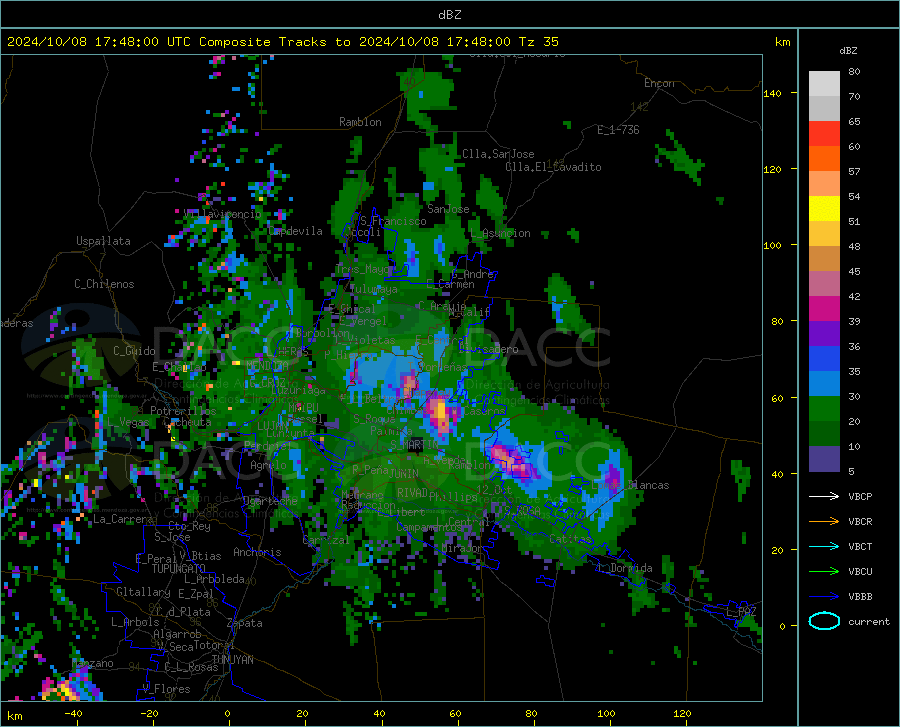Click the dBZ heading above the color scale
The image size is (900, 727).
point(848,50)
